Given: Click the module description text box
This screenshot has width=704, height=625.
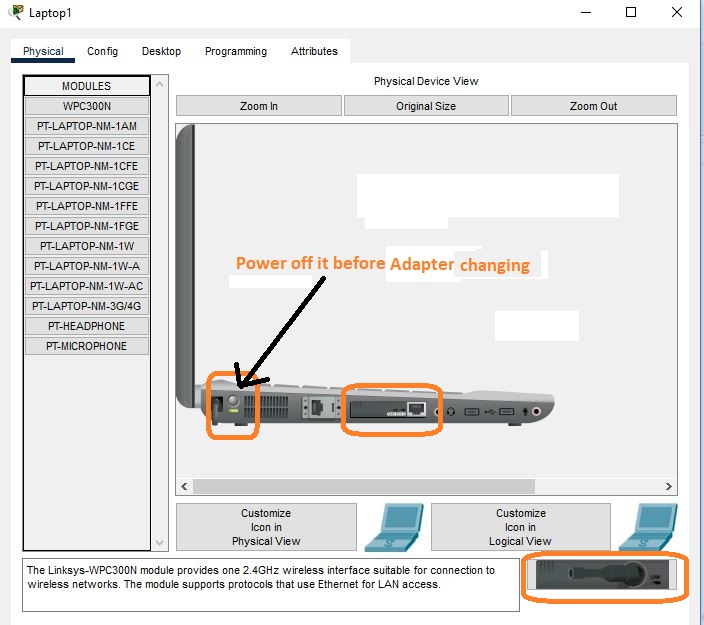Looking at the screenshot, I should [x=271, y=585].
